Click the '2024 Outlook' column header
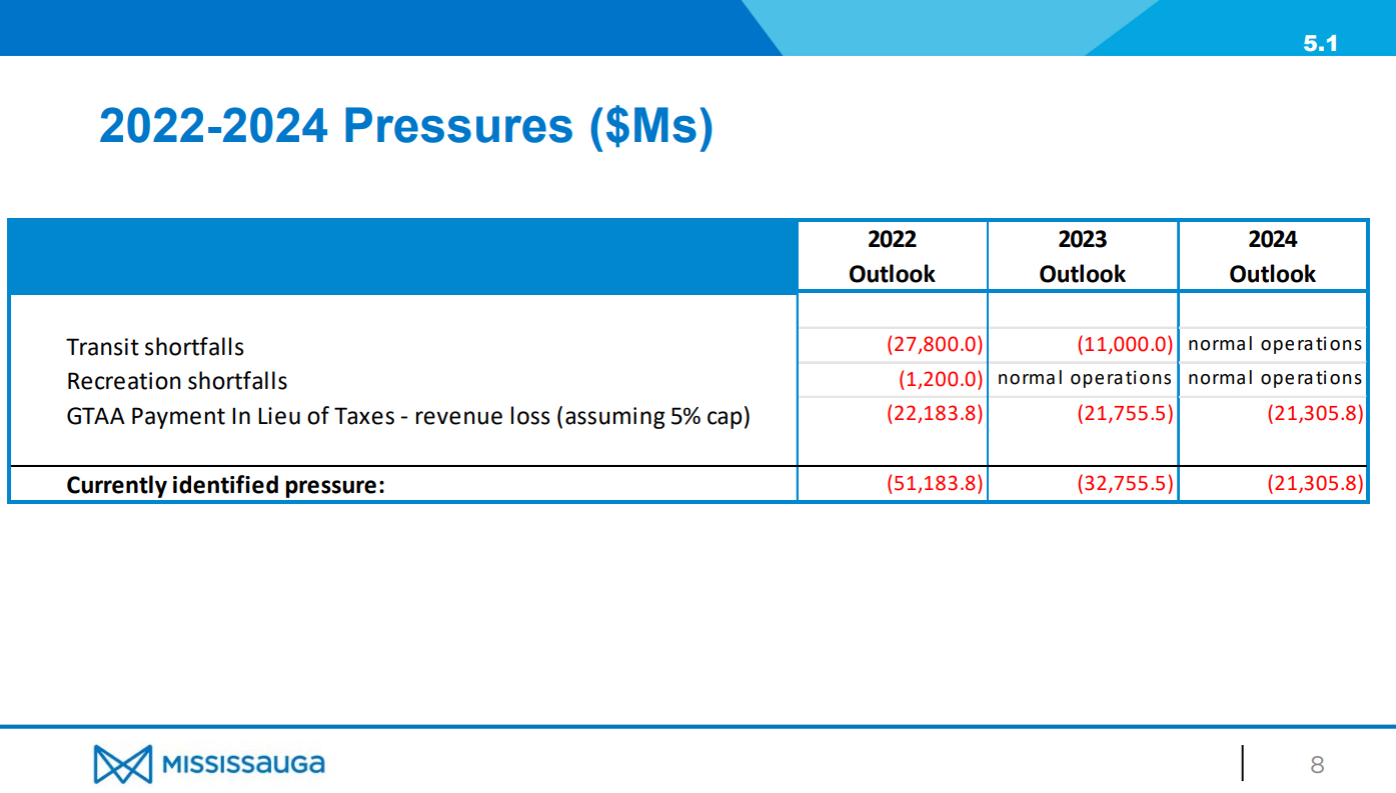1396x793 pixels. [x=1272, y=256]
